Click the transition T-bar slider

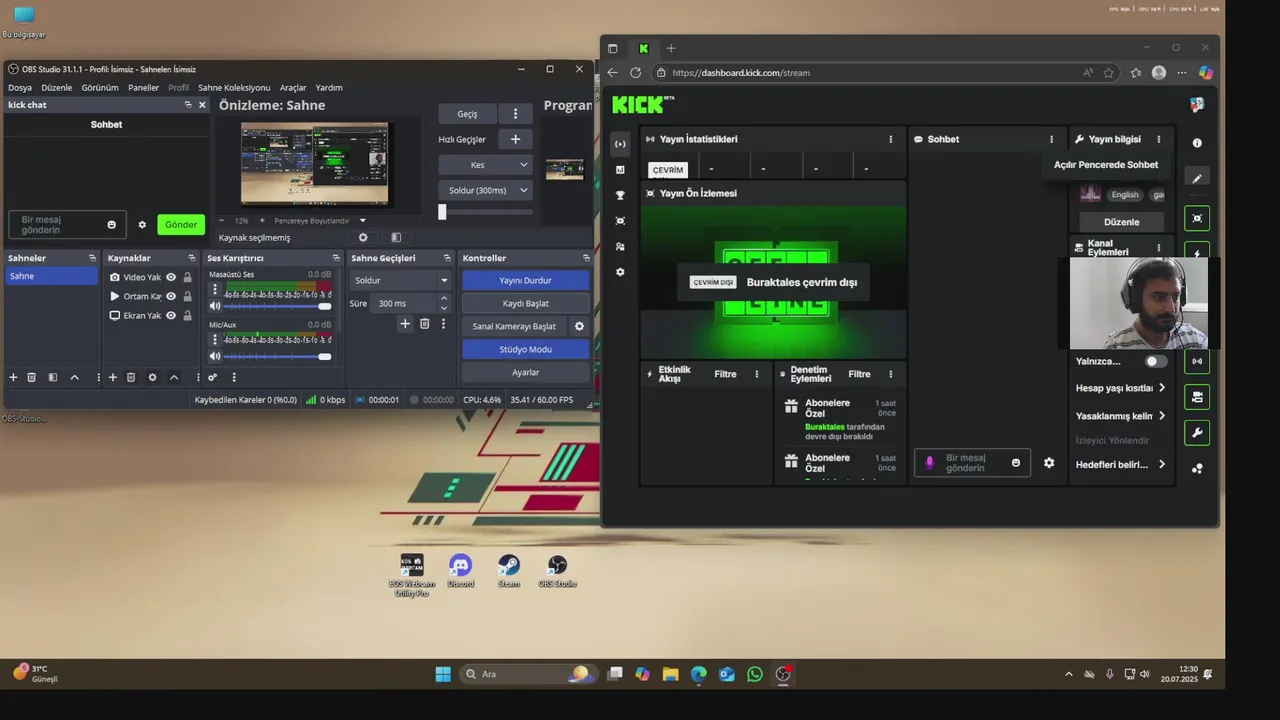(x=485, y=212)
